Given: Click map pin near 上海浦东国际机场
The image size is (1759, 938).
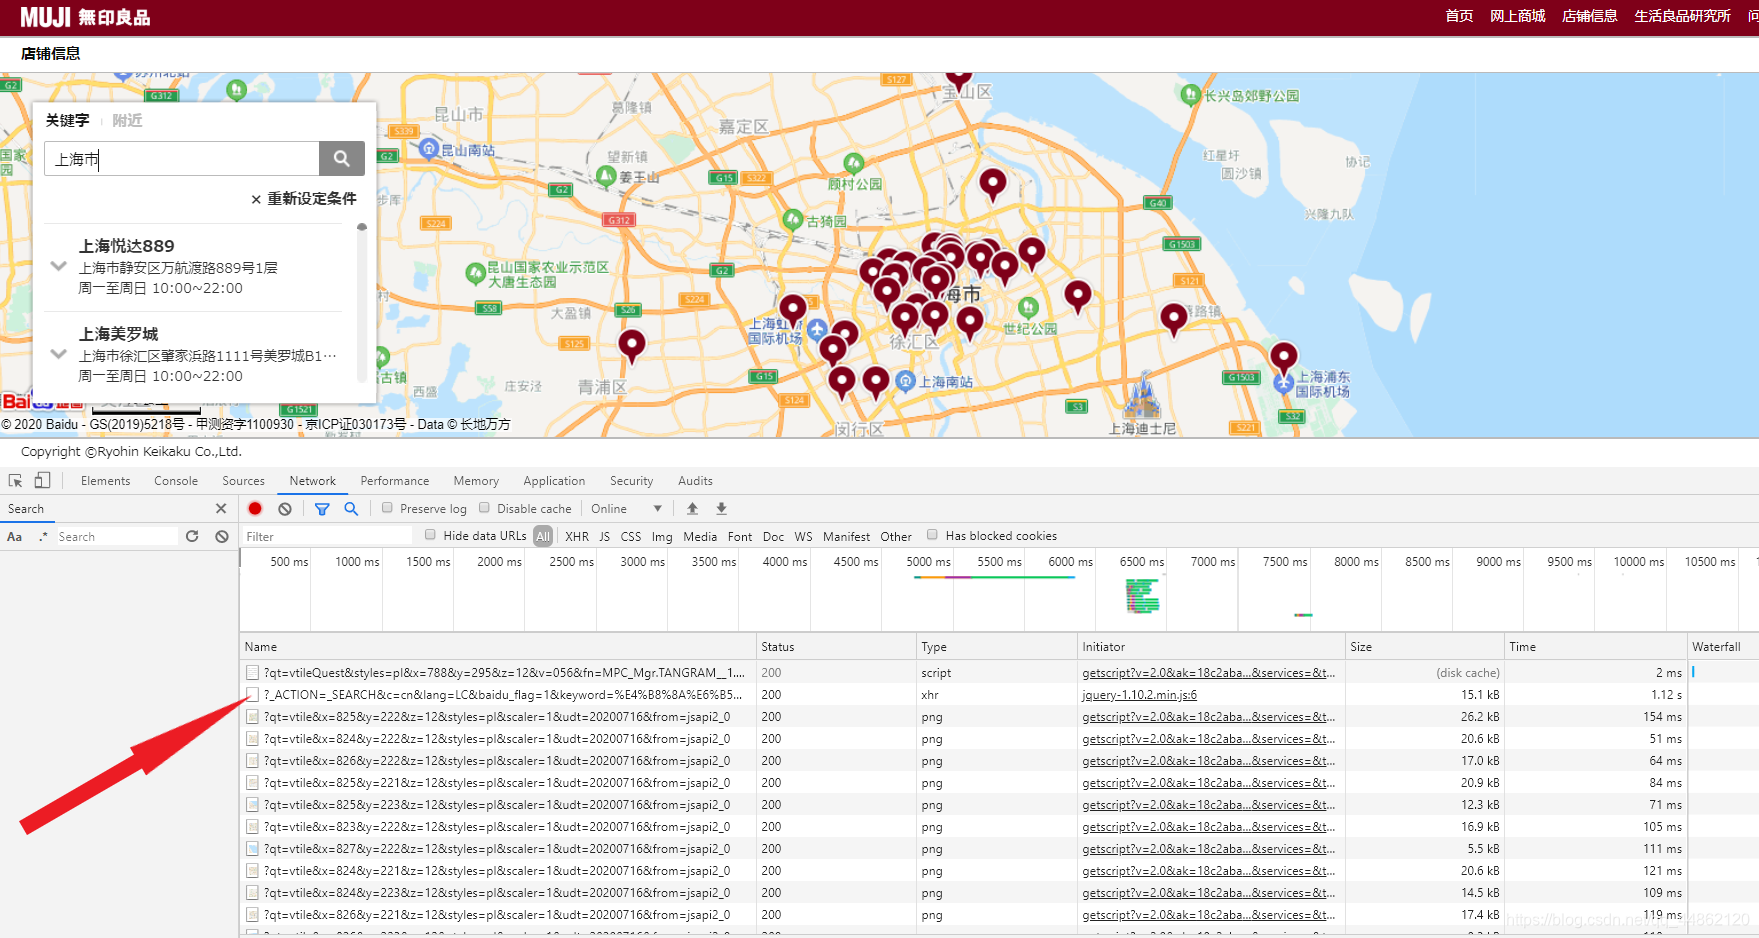Looking at the screenshot, I should (1284, 357).
